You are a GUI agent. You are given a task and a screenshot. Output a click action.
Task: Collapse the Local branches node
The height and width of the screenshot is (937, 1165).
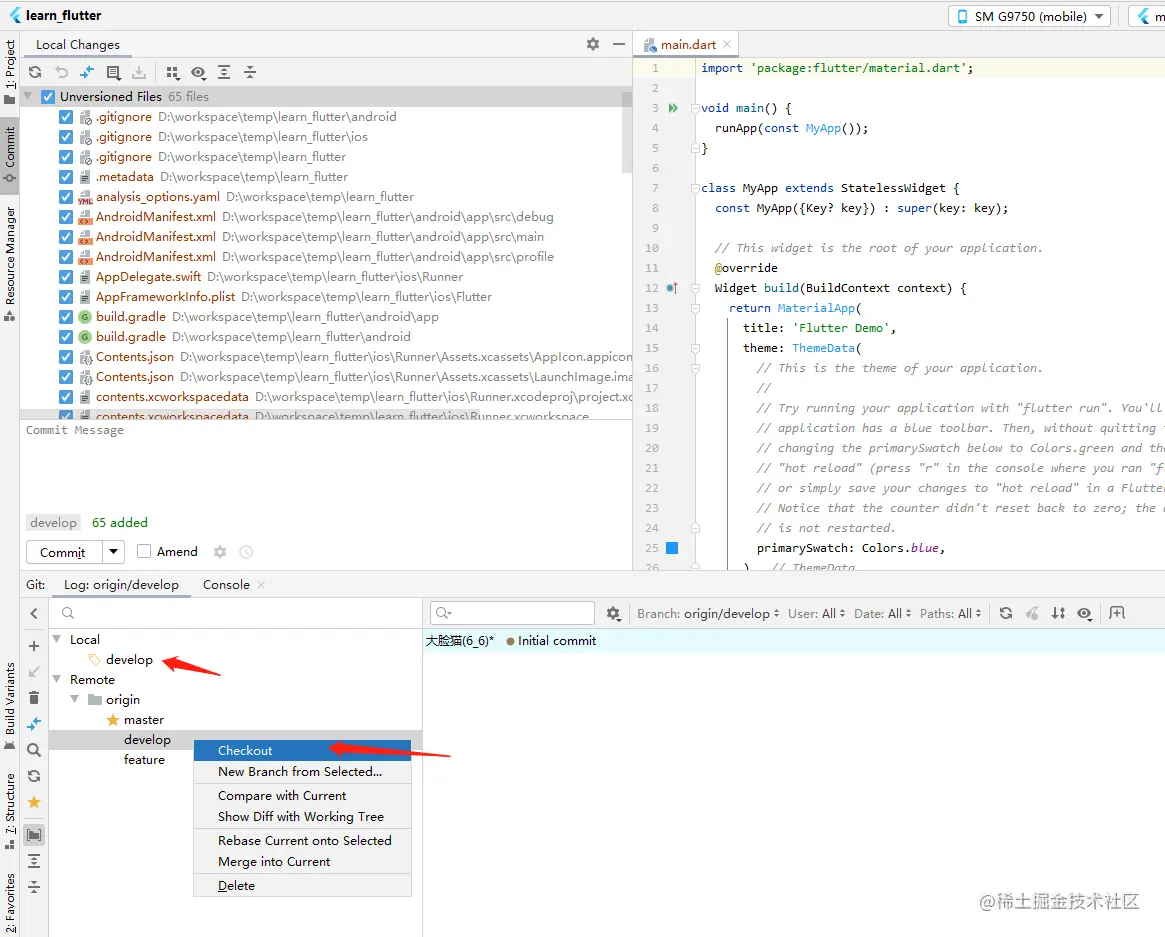point(56,639)
